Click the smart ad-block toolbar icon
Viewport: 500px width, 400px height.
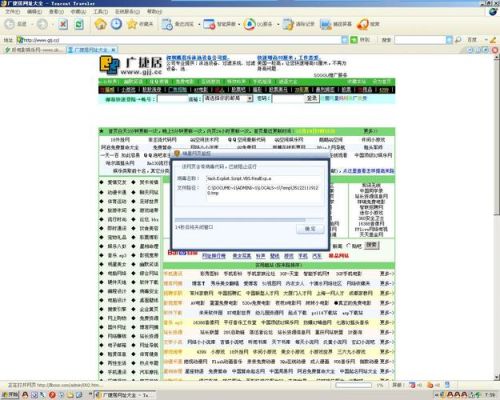coord(209,24)
